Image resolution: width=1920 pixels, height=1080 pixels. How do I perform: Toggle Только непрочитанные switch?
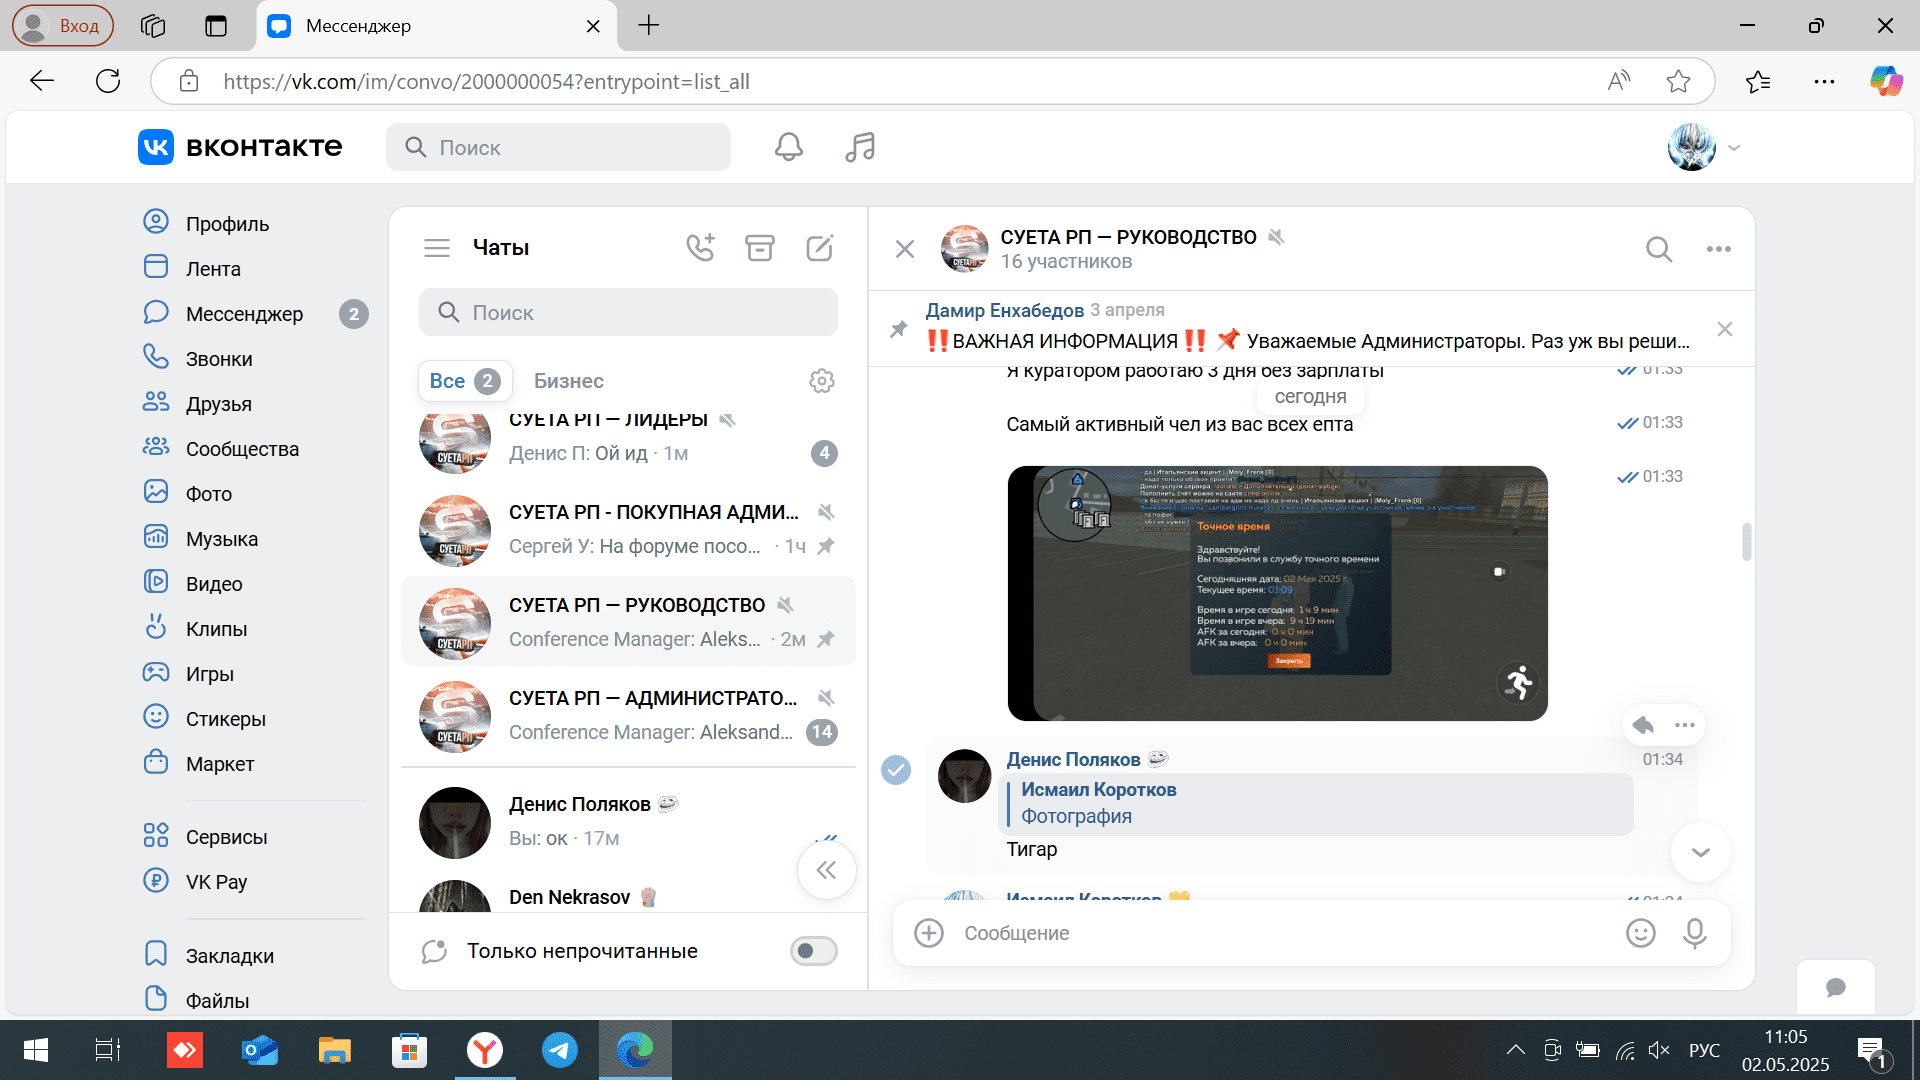(x=813, y=951)
